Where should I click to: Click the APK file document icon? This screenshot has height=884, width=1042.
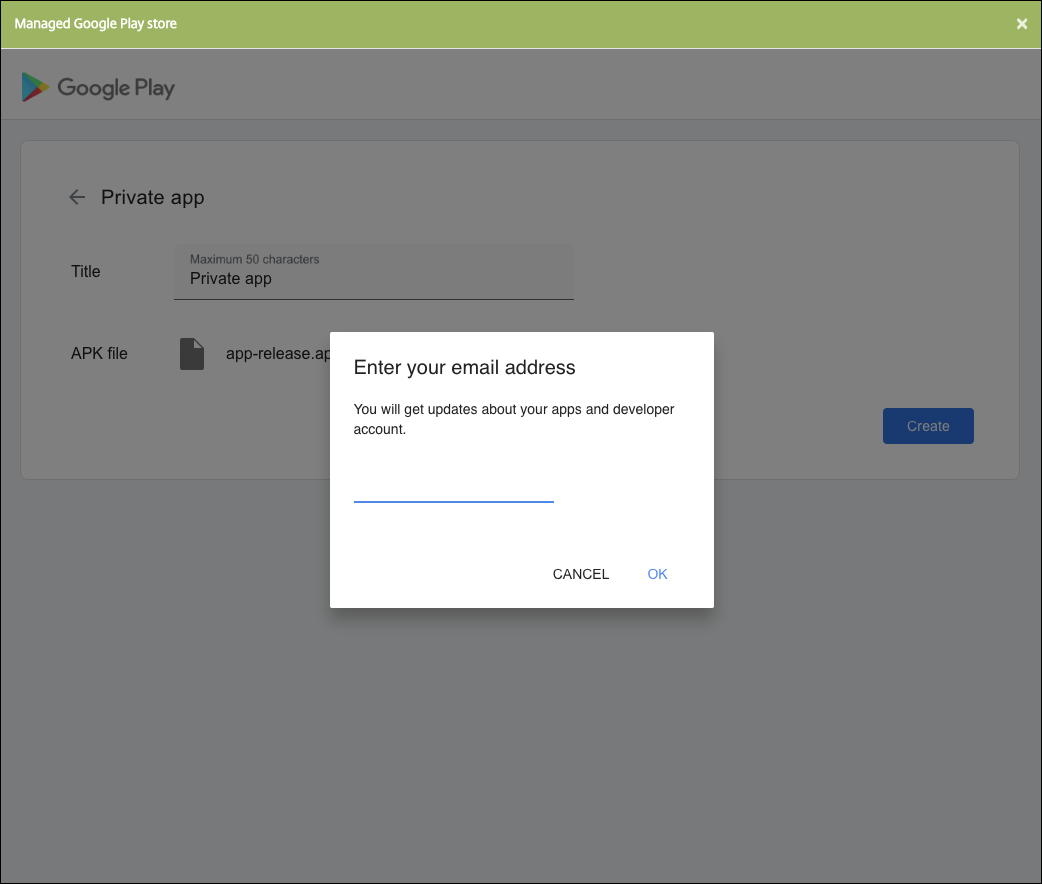pyautogui.click(x=192, y=354)
